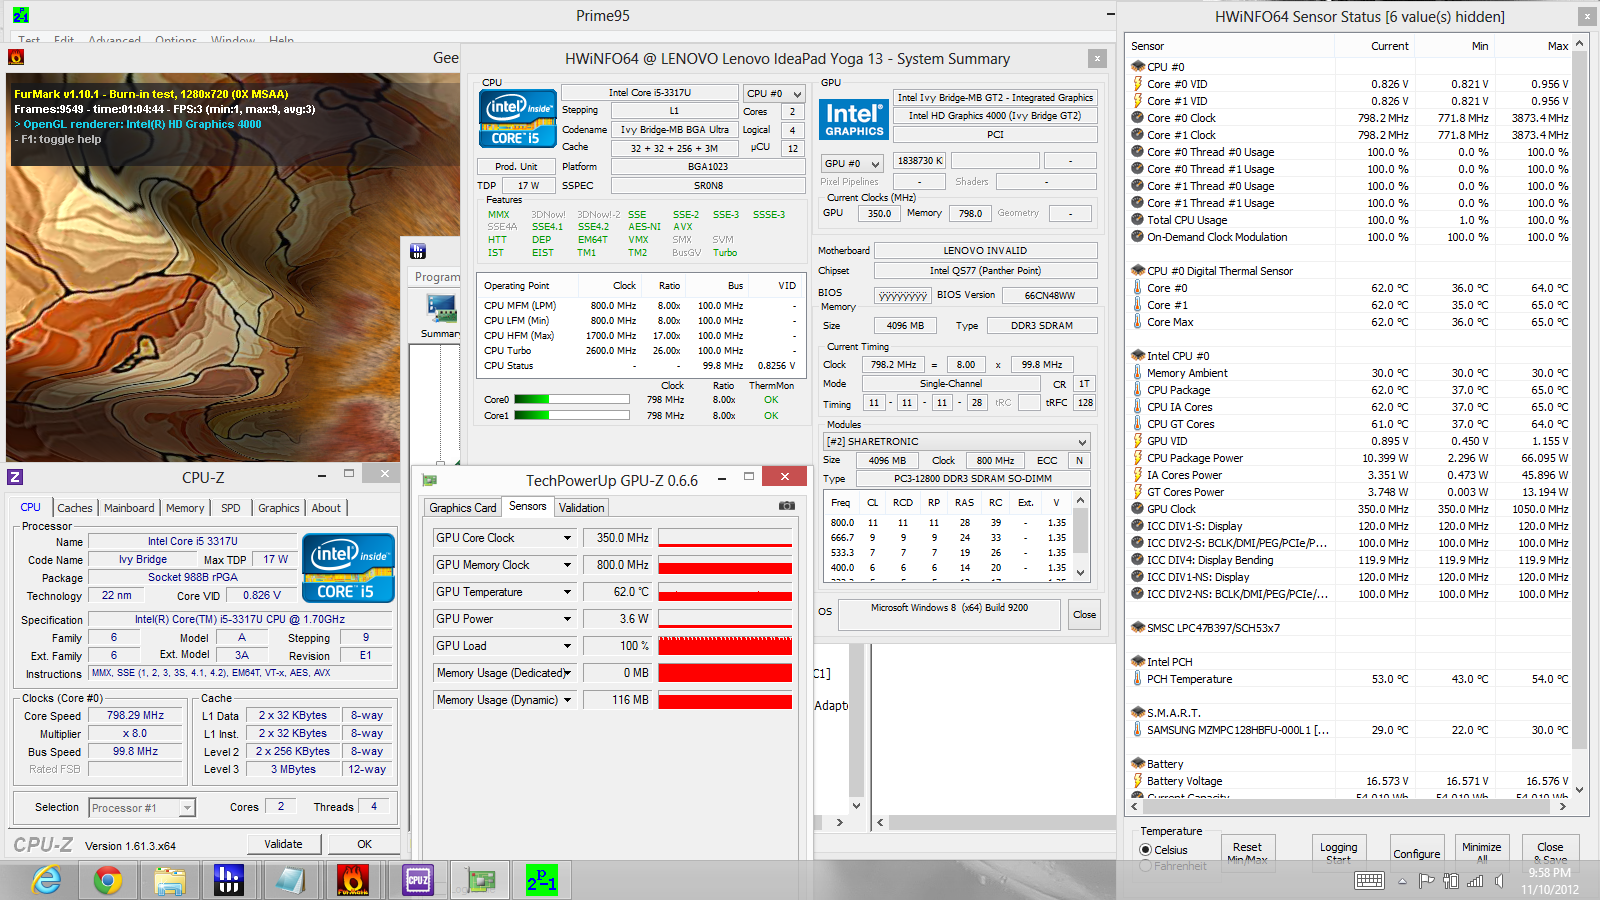This screenshot has width=1600, height=900.
Task: Click the GPU Load red sensor graph
Action: tap(725, 646)
